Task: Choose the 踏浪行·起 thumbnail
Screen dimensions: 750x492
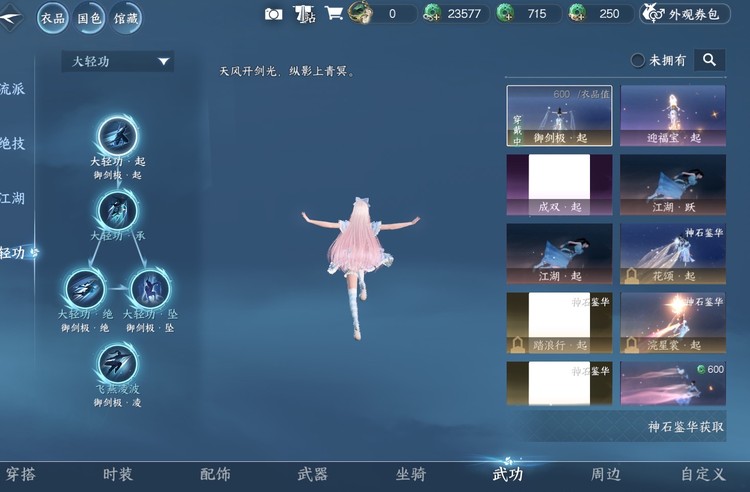Action: [559, 323]
